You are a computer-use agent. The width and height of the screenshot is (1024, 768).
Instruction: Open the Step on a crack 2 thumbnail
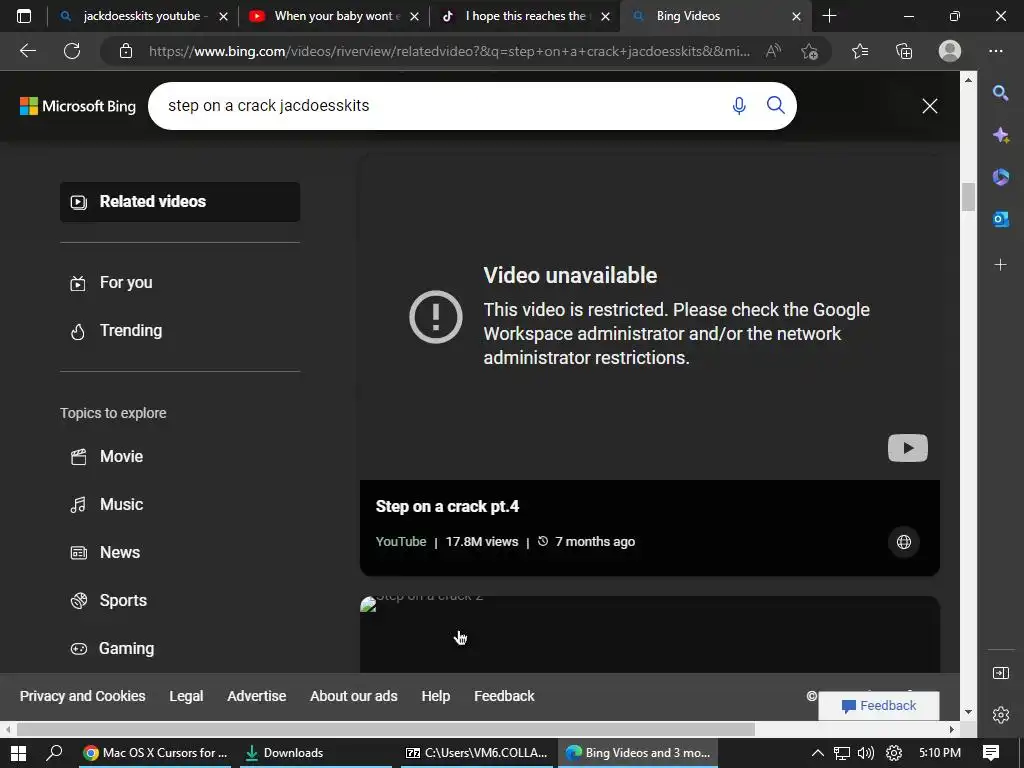(x=650, y=634)
